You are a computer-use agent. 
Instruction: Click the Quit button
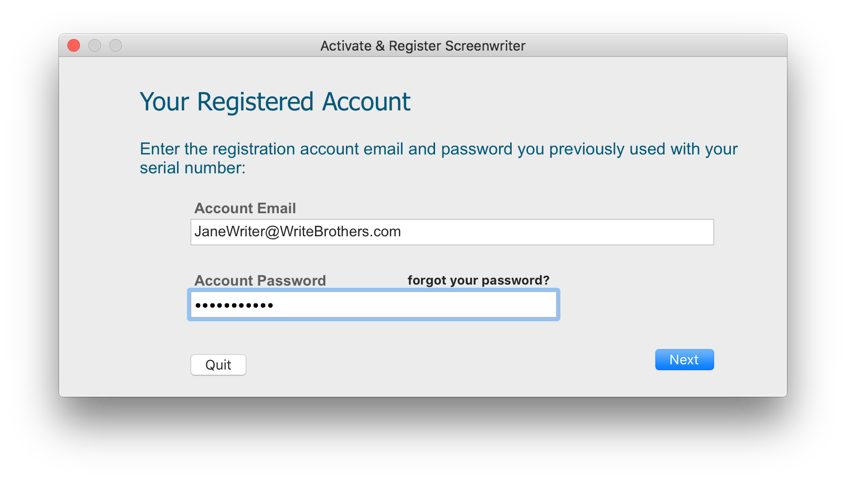218,365
